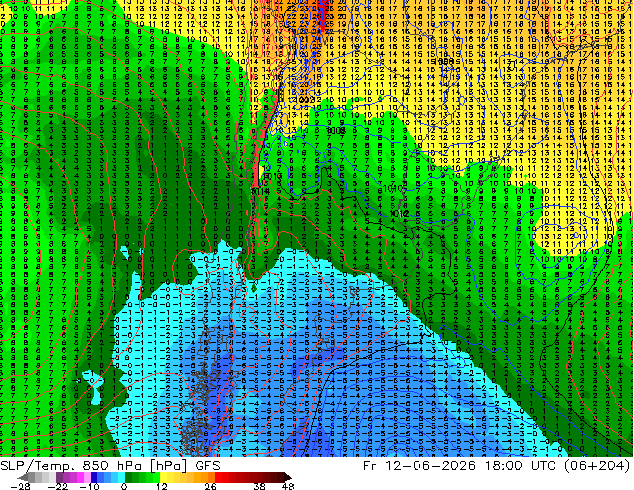Click the "12" legend label
The height and width of the screenshot is (490, 634).
(x=162, y=486)
